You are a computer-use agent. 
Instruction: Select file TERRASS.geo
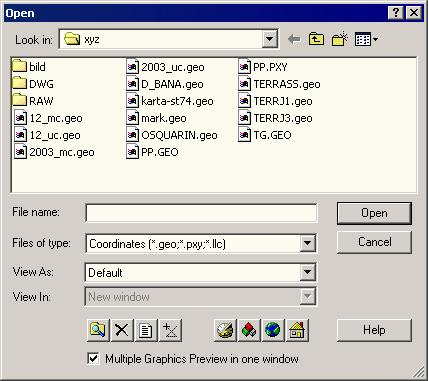coord(280,84)
